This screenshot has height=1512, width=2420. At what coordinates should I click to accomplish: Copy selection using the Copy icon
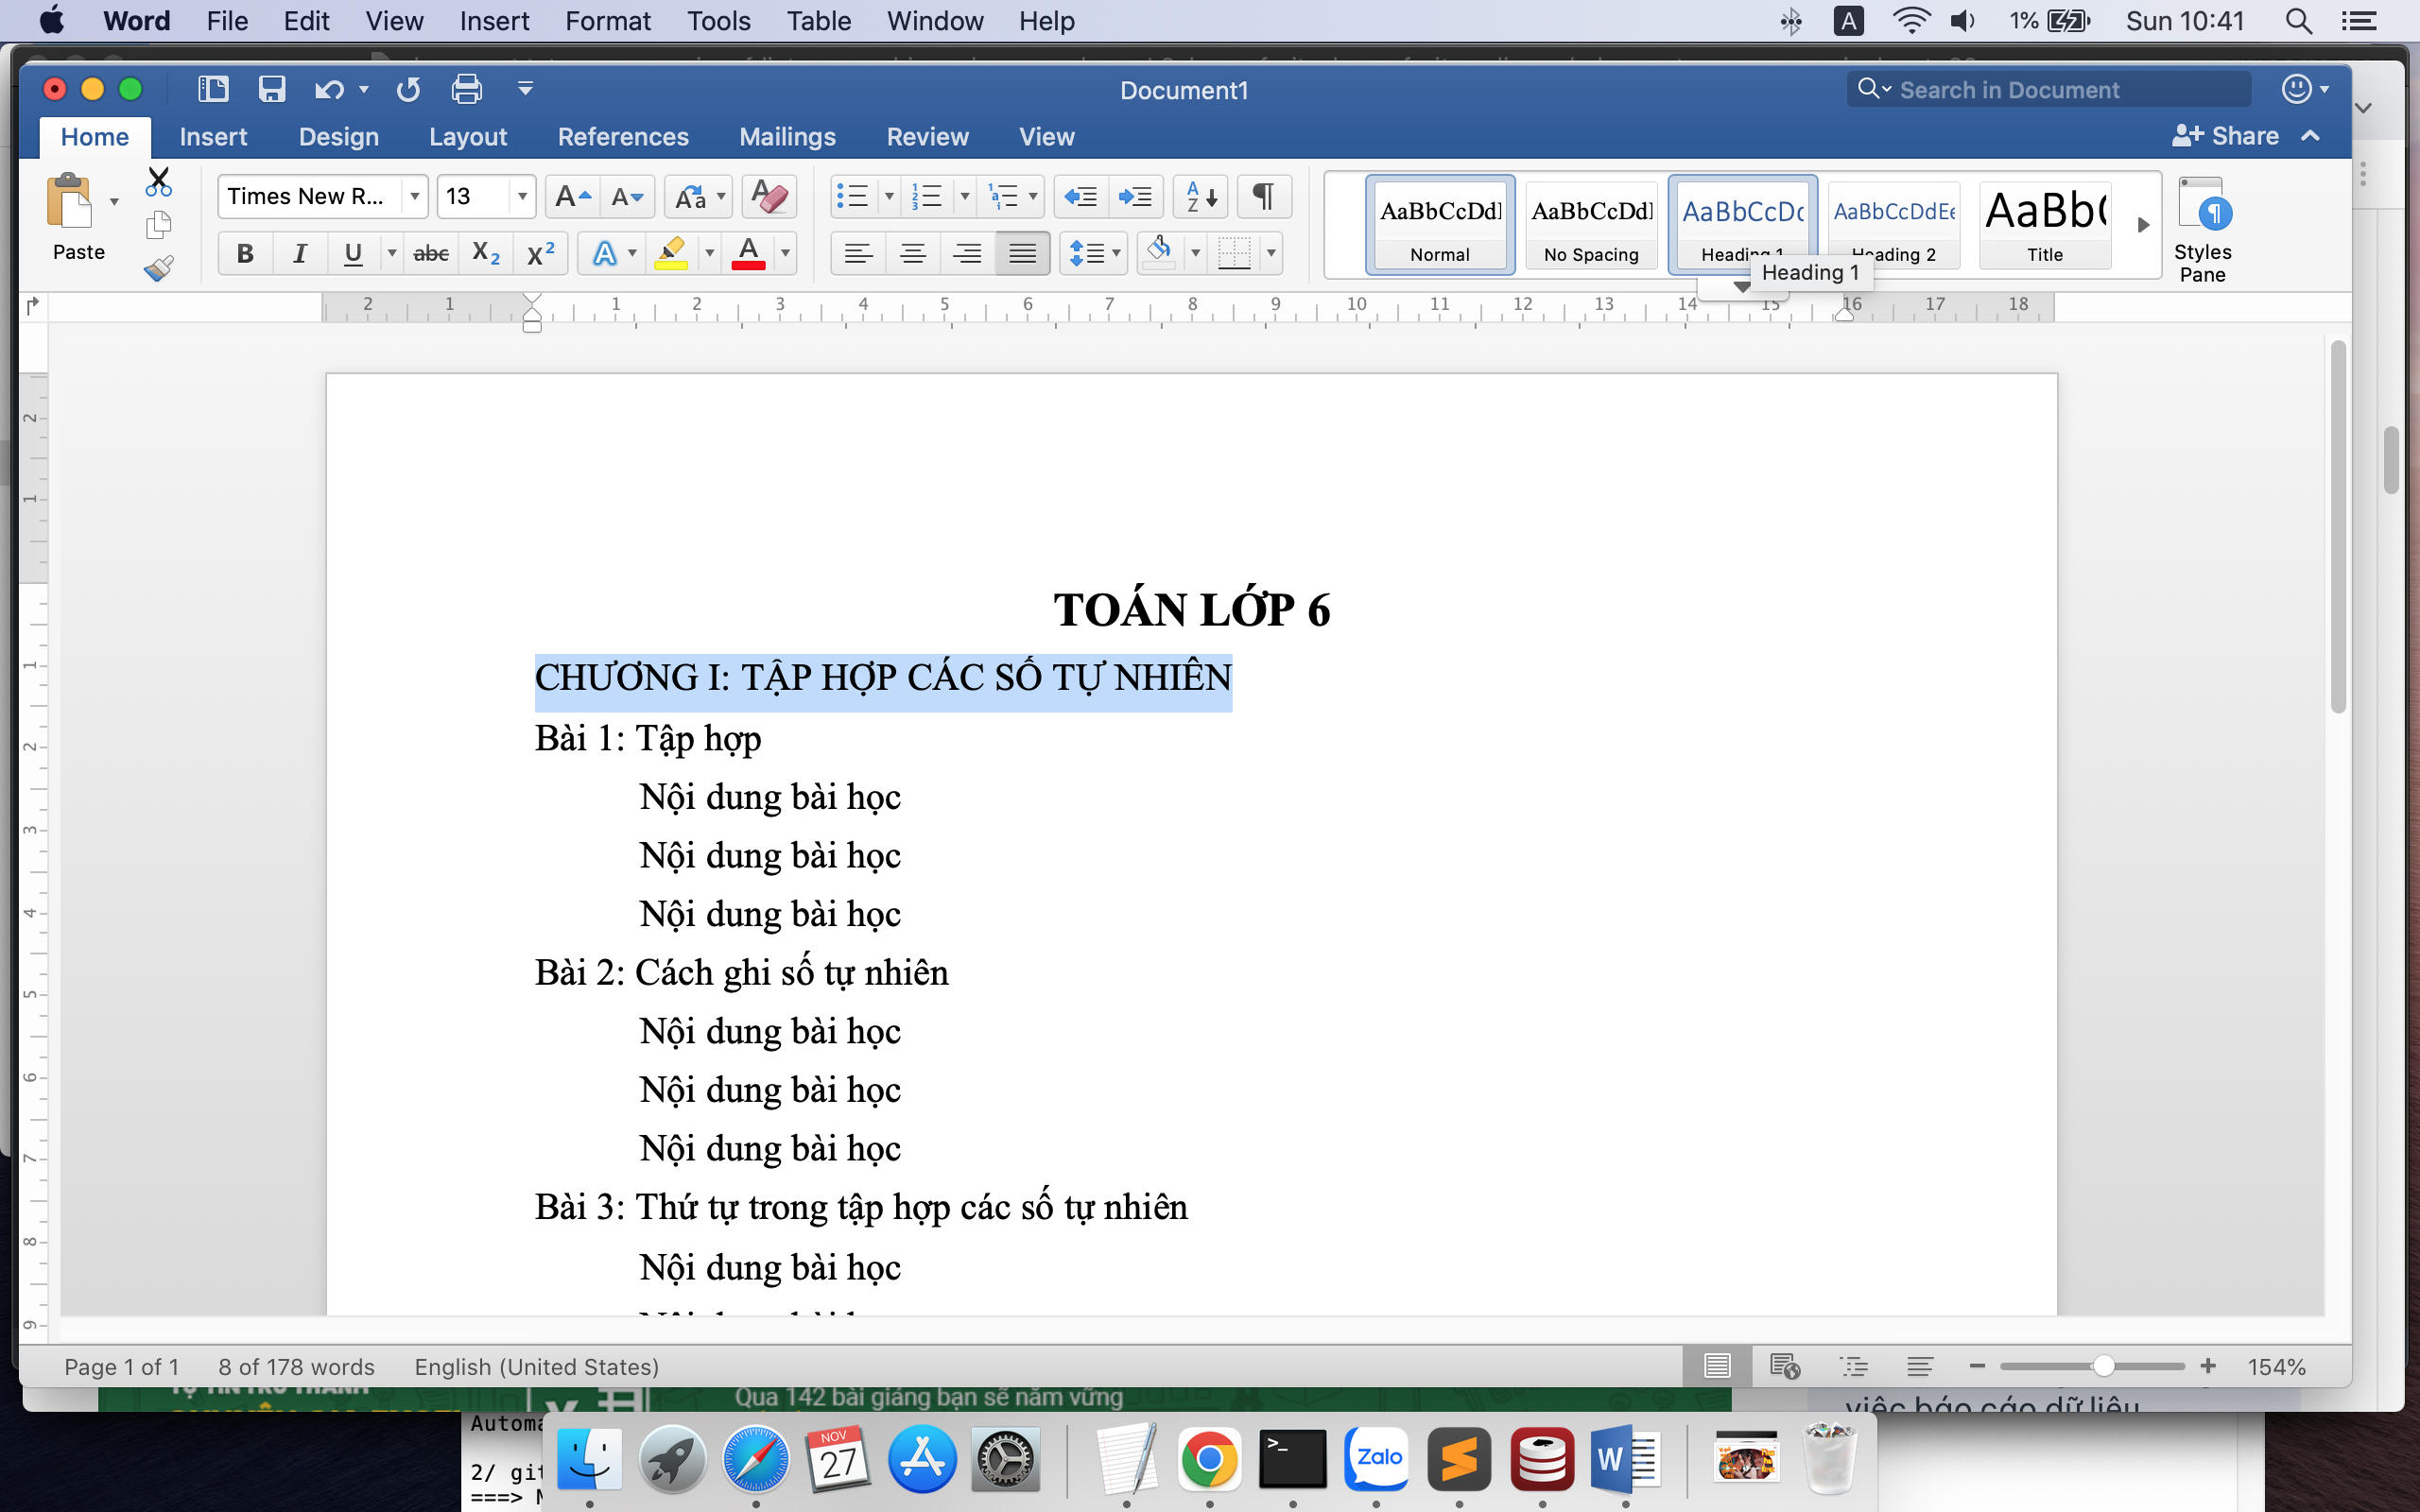click(158, 226)
